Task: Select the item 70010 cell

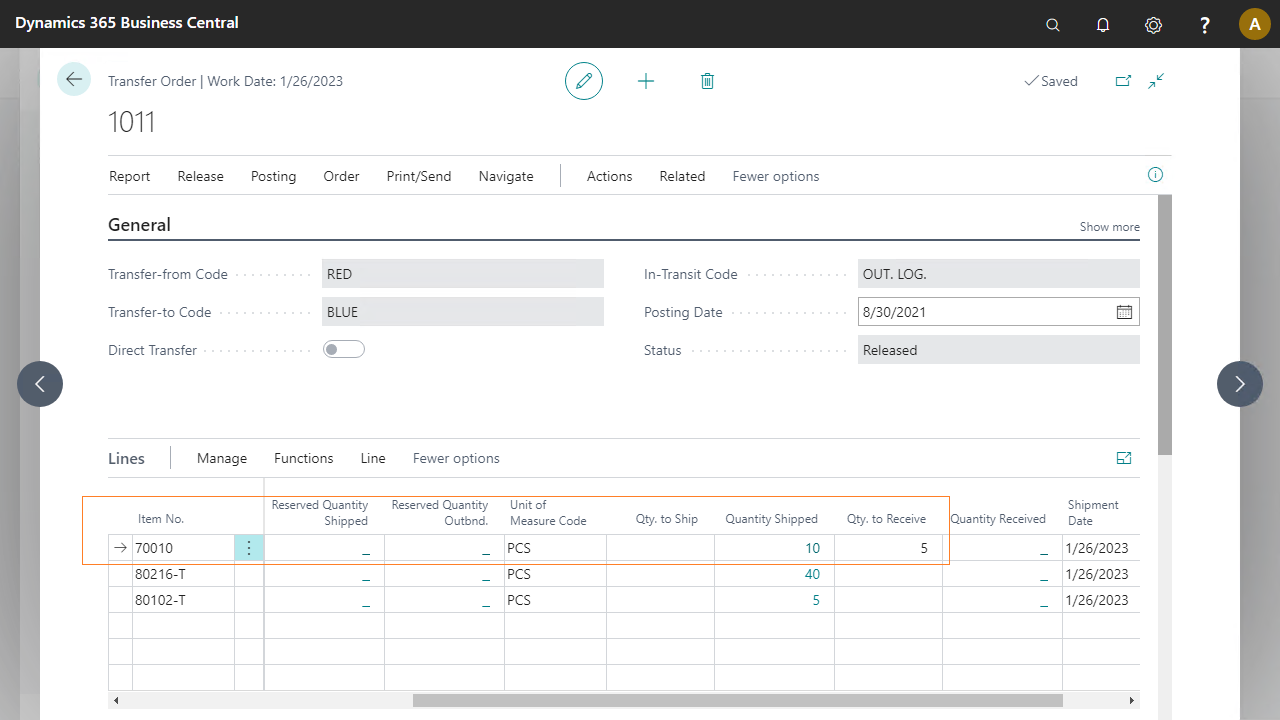Action: coord(183,548)
